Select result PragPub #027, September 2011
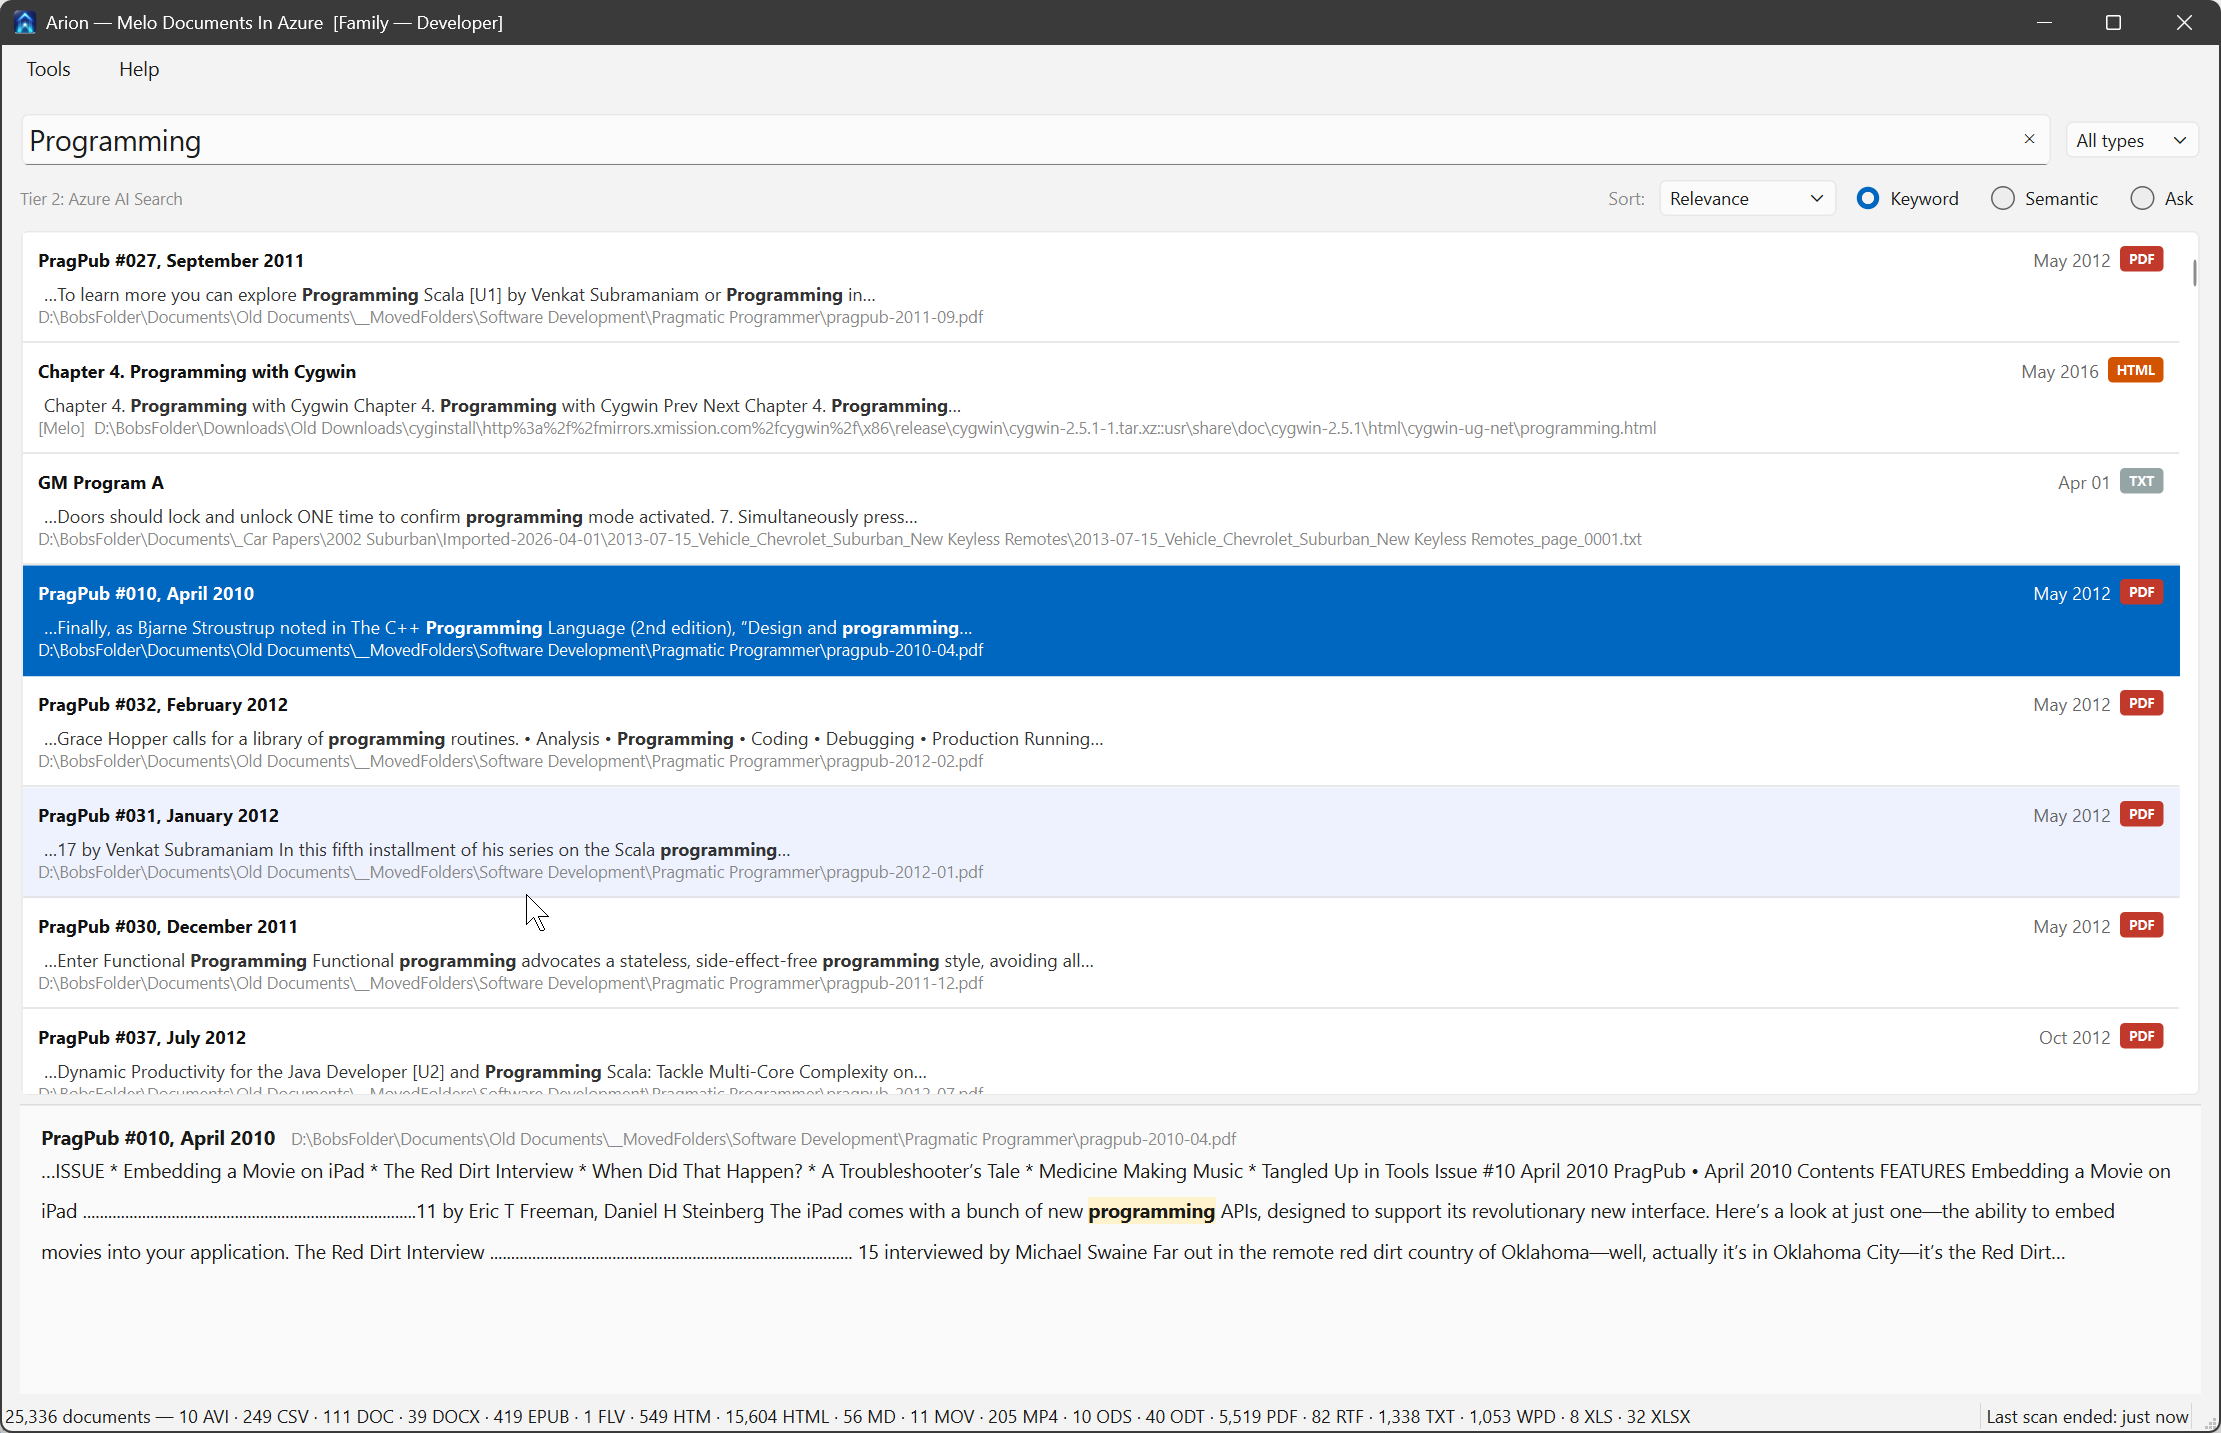This screenshot has width=2221, height=1433. coord(1100,287)
